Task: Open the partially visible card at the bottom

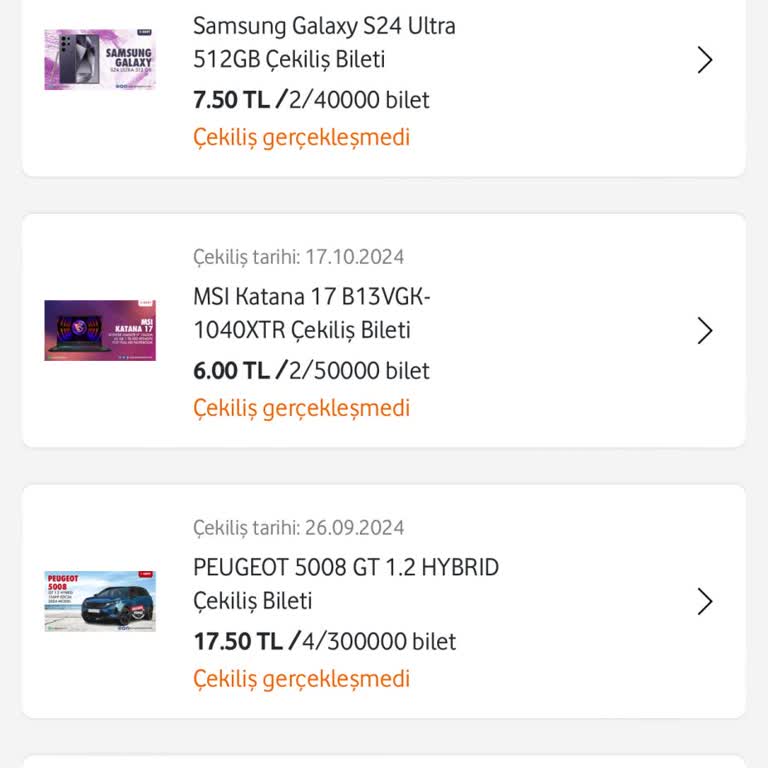Action: point(384,762)
